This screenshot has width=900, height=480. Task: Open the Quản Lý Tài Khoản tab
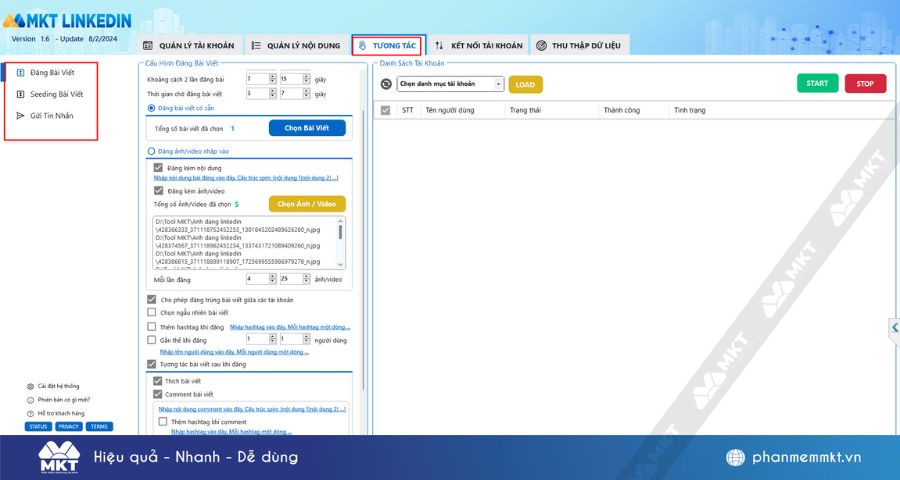pos(189,45)
